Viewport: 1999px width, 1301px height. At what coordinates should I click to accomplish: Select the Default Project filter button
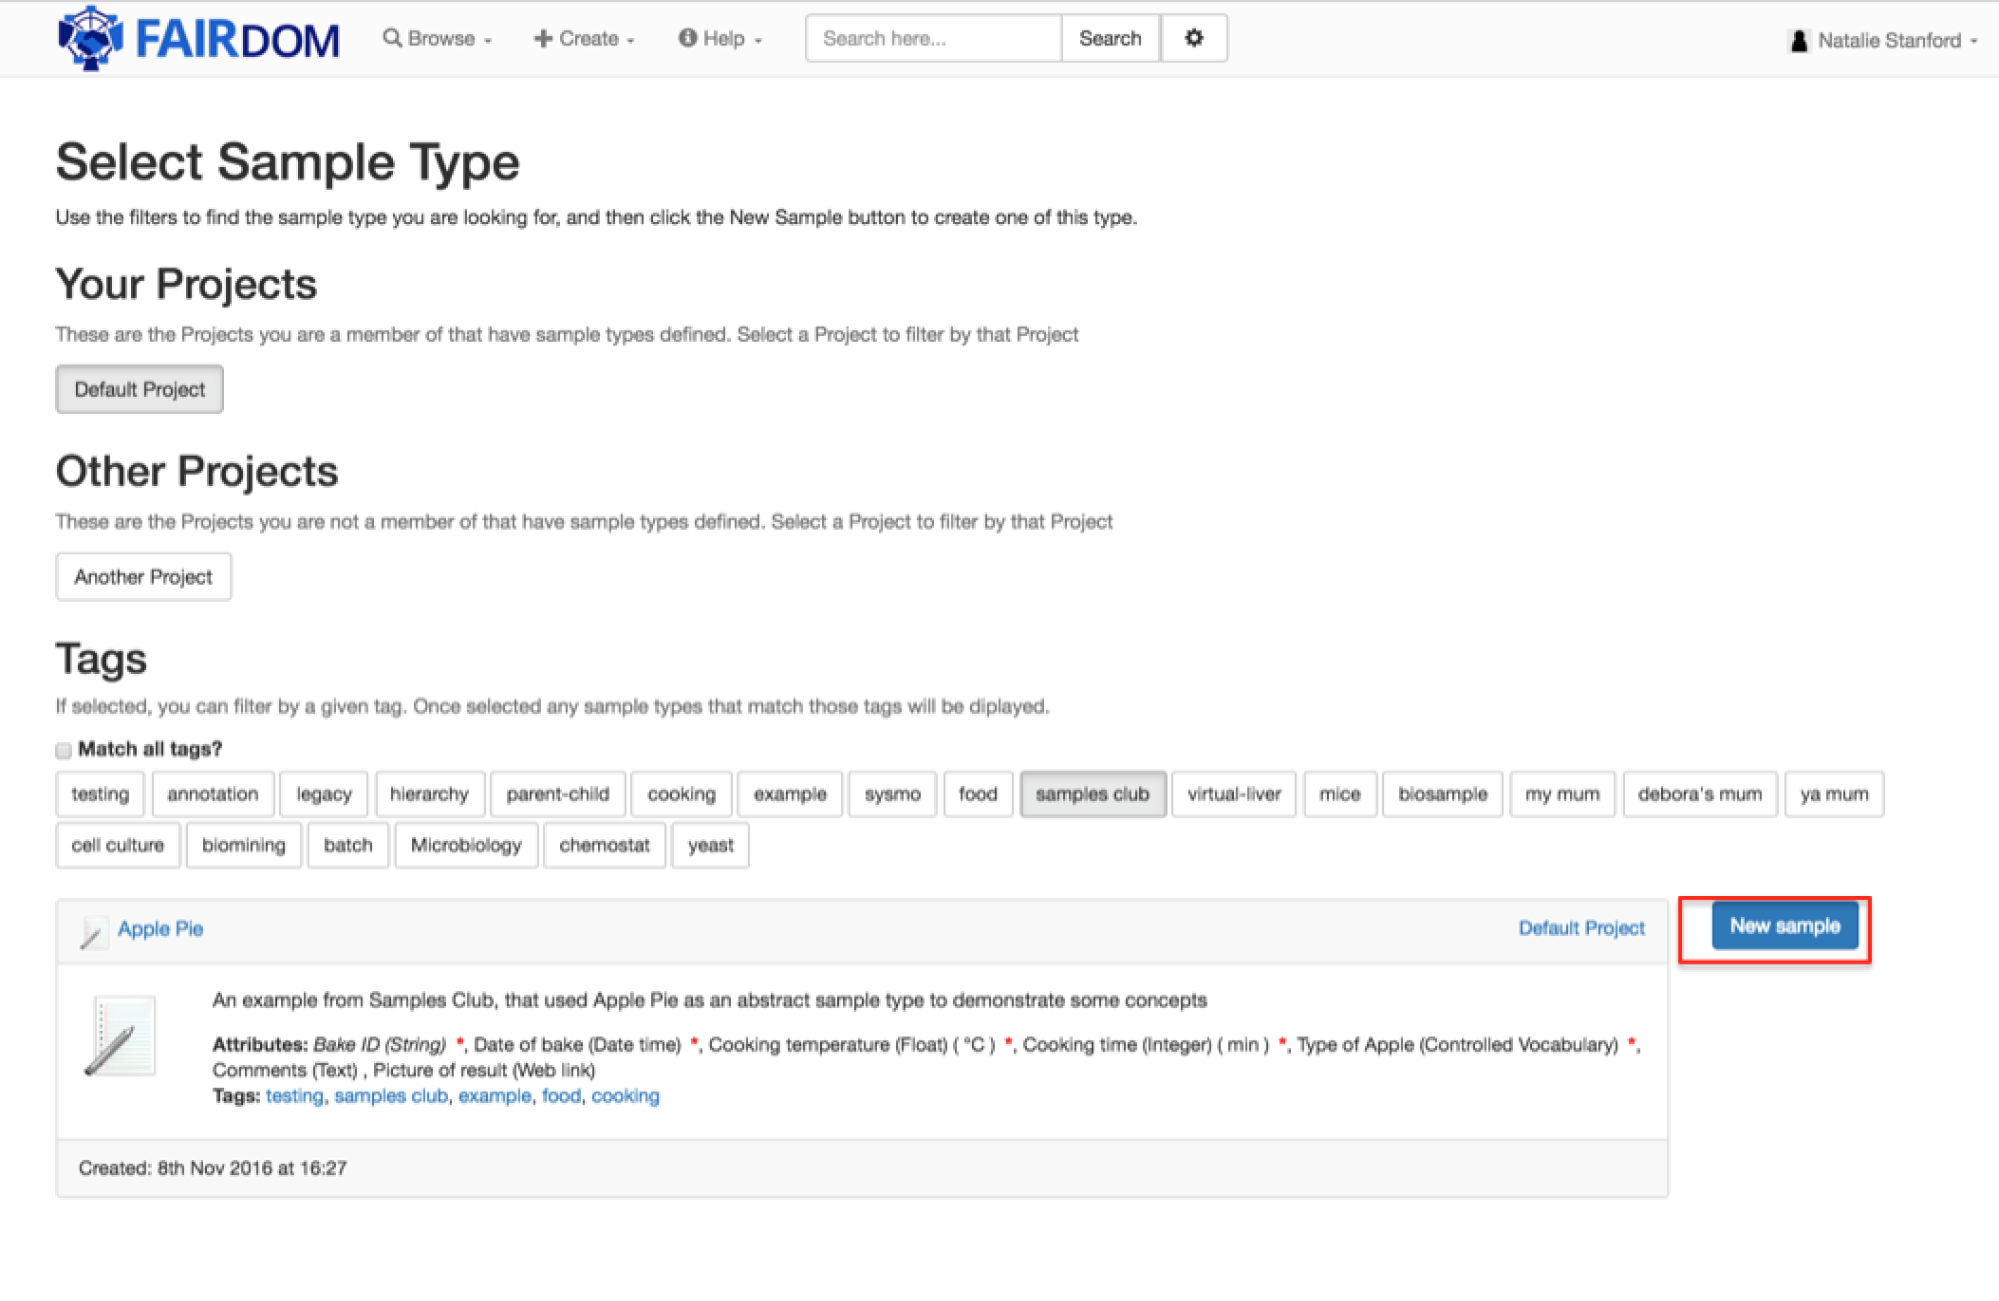click(x=139, y=389)
